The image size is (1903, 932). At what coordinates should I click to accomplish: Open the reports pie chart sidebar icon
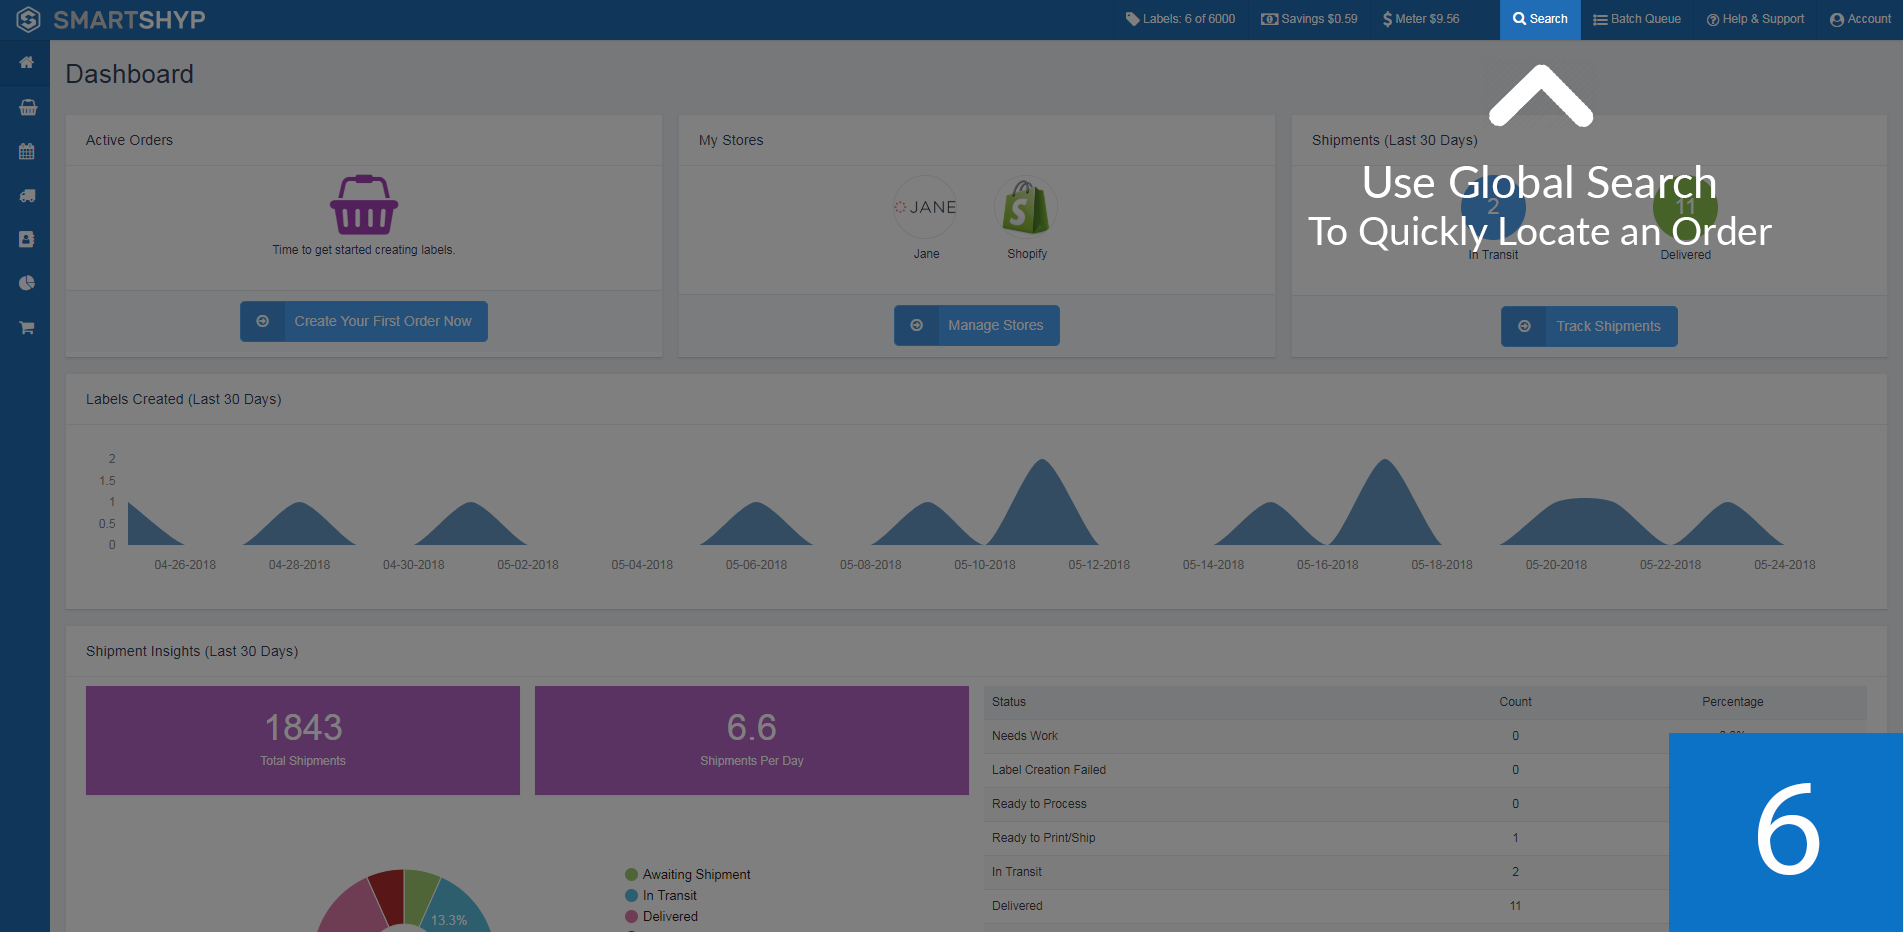pyautogui.click(x=27, y=284)
